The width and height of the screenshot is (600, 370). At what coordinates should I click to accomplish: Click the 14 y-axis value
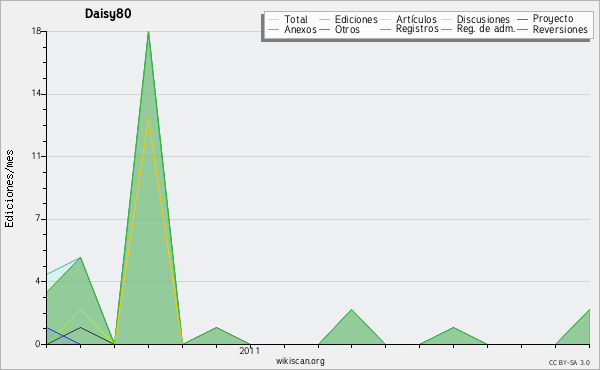36,94
